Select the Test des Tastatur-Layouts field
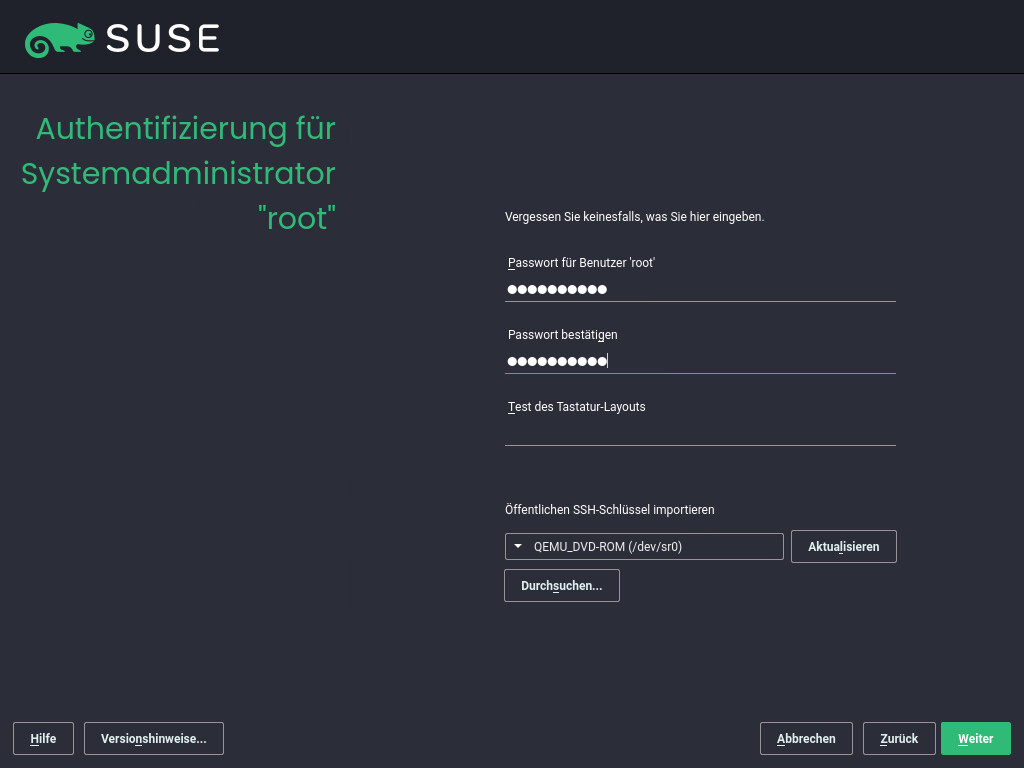This screenshot has width=1024, height=768. 700,435
